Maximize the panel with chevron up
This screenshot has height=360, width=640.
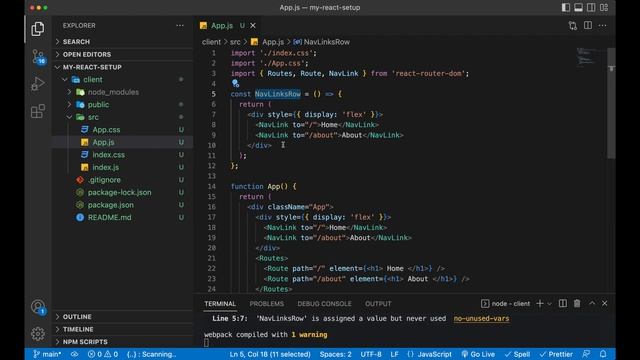pyautogui.click(x=592, y=303)
